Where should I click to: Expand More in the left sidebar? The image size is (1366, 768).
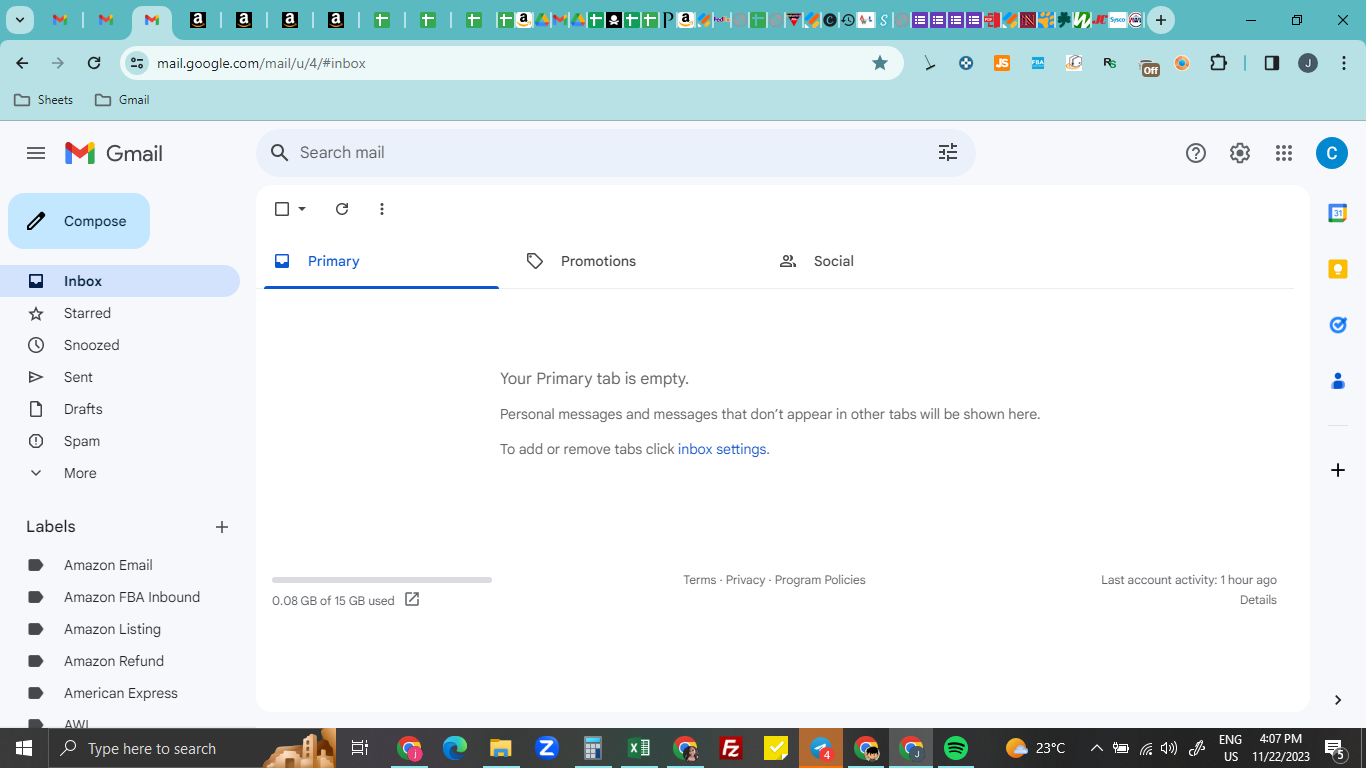tap(80, 473)
